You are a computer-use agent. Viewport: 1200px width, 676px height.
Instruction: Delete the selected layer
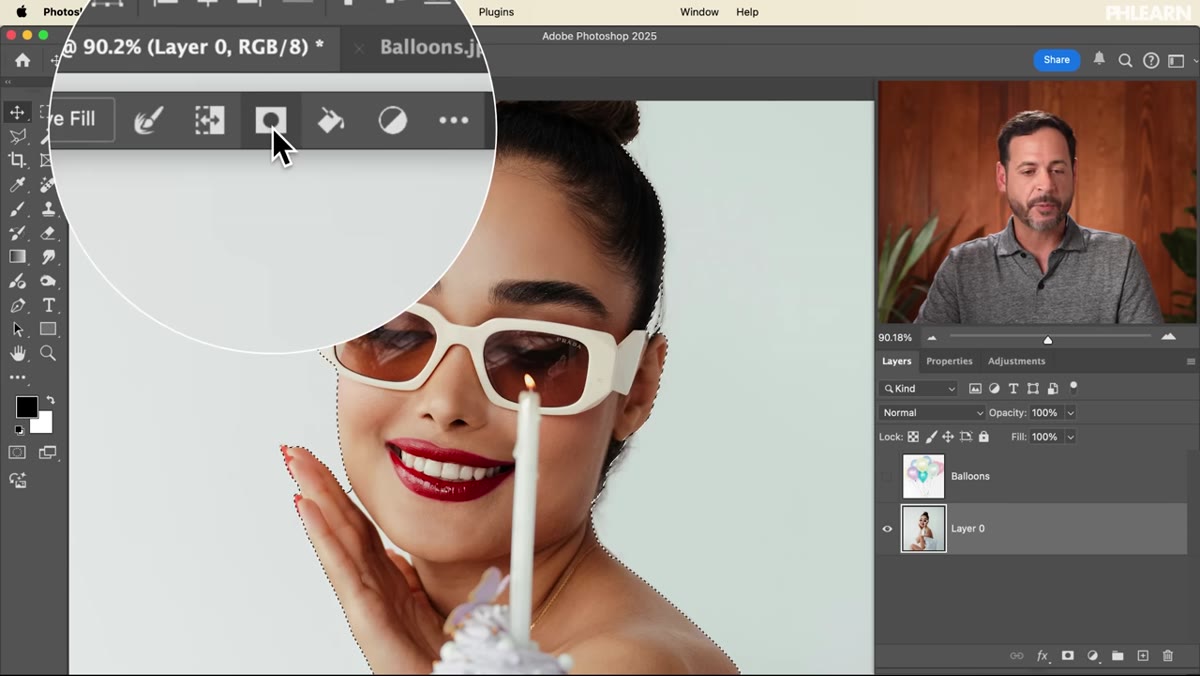click(1168, 656)
